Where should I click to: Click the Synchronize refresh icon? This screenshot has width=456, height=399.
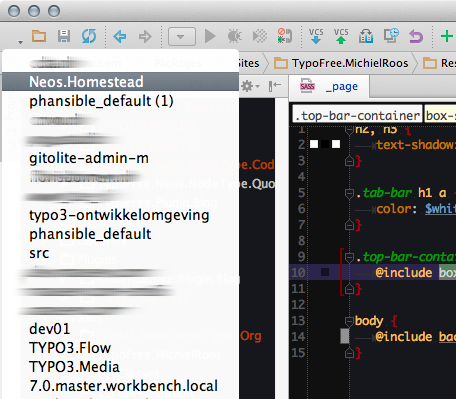coord(89,36)
